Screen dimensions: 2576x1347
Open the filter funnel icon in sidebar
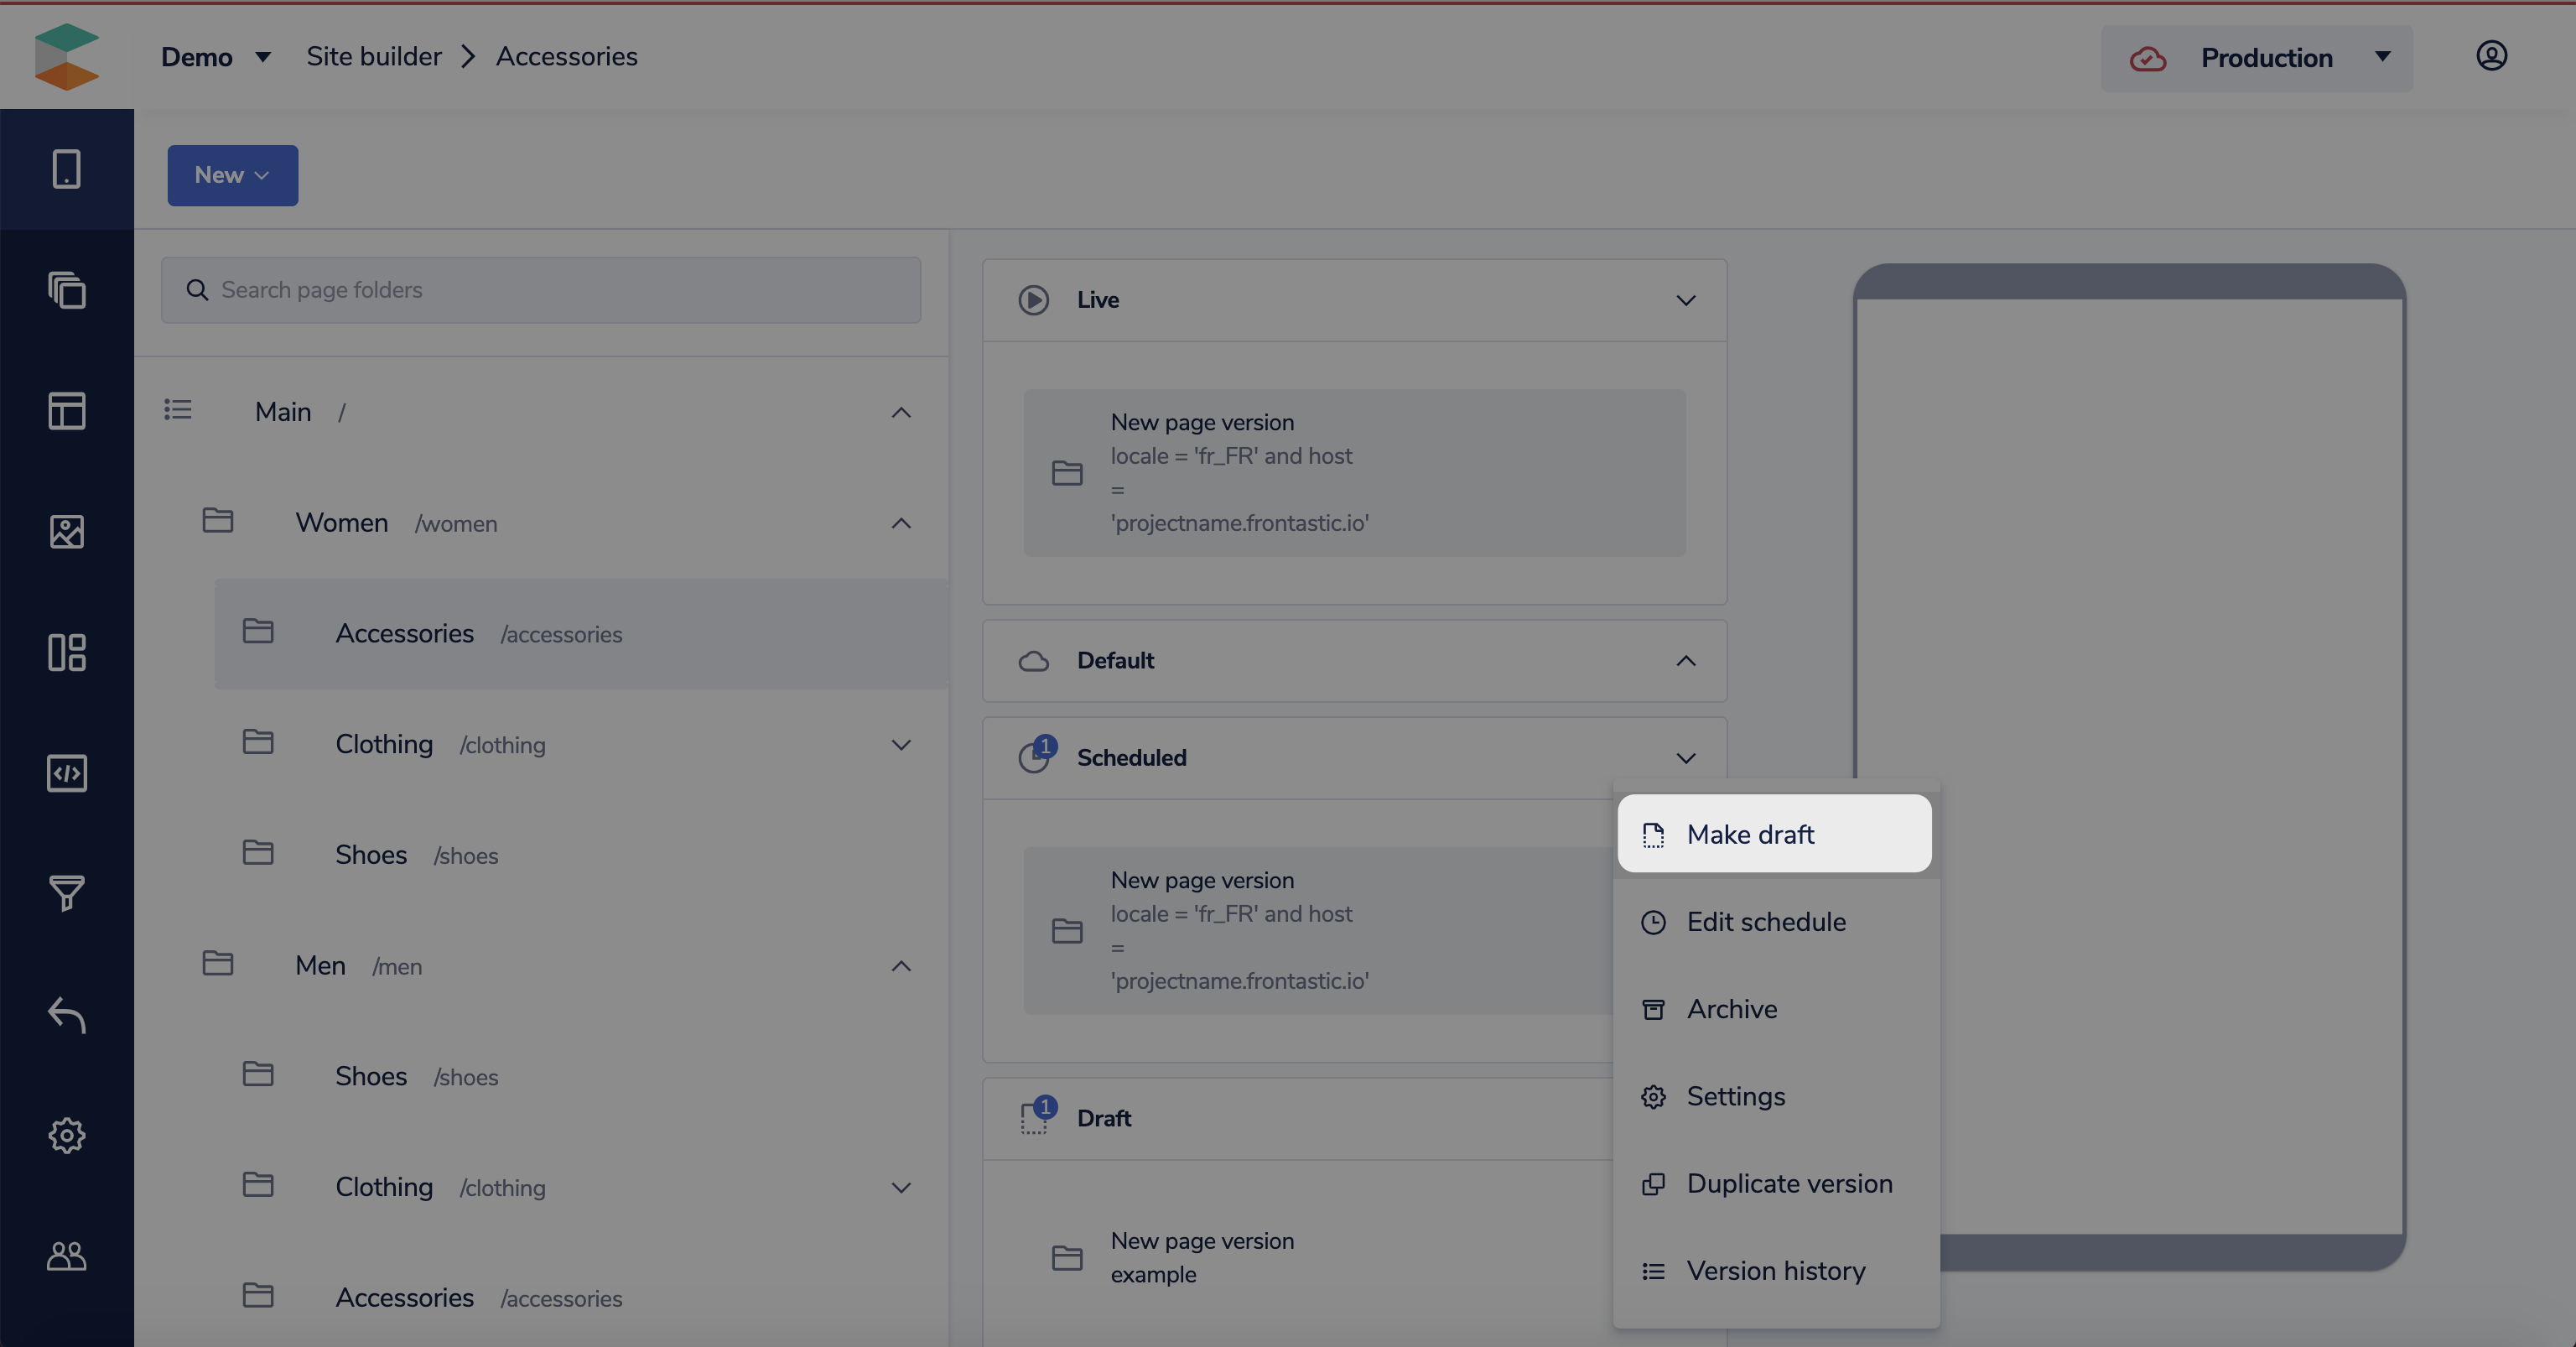pyautogui.click(x=66, y=893)
